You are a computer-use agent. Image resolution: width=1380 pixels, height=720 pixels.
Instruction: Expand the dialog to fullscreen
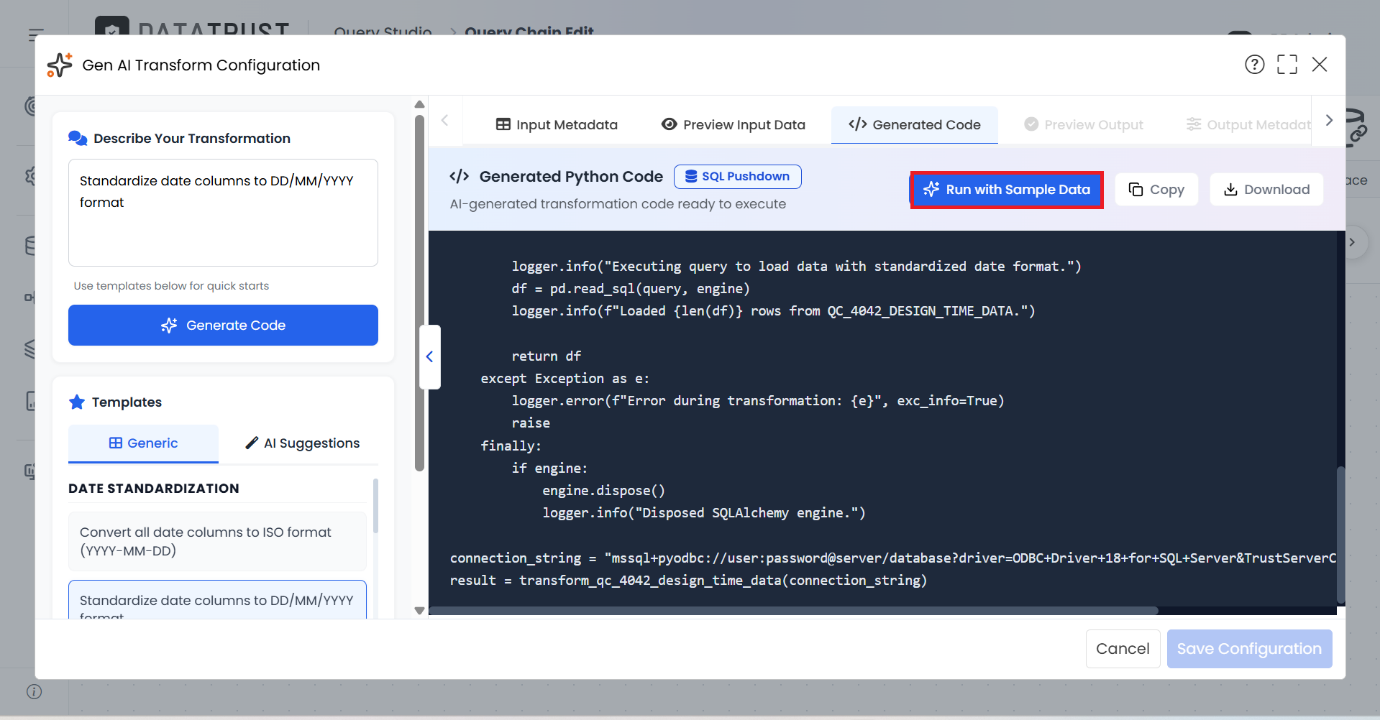pyautogui.click(x=1287, y=65)
